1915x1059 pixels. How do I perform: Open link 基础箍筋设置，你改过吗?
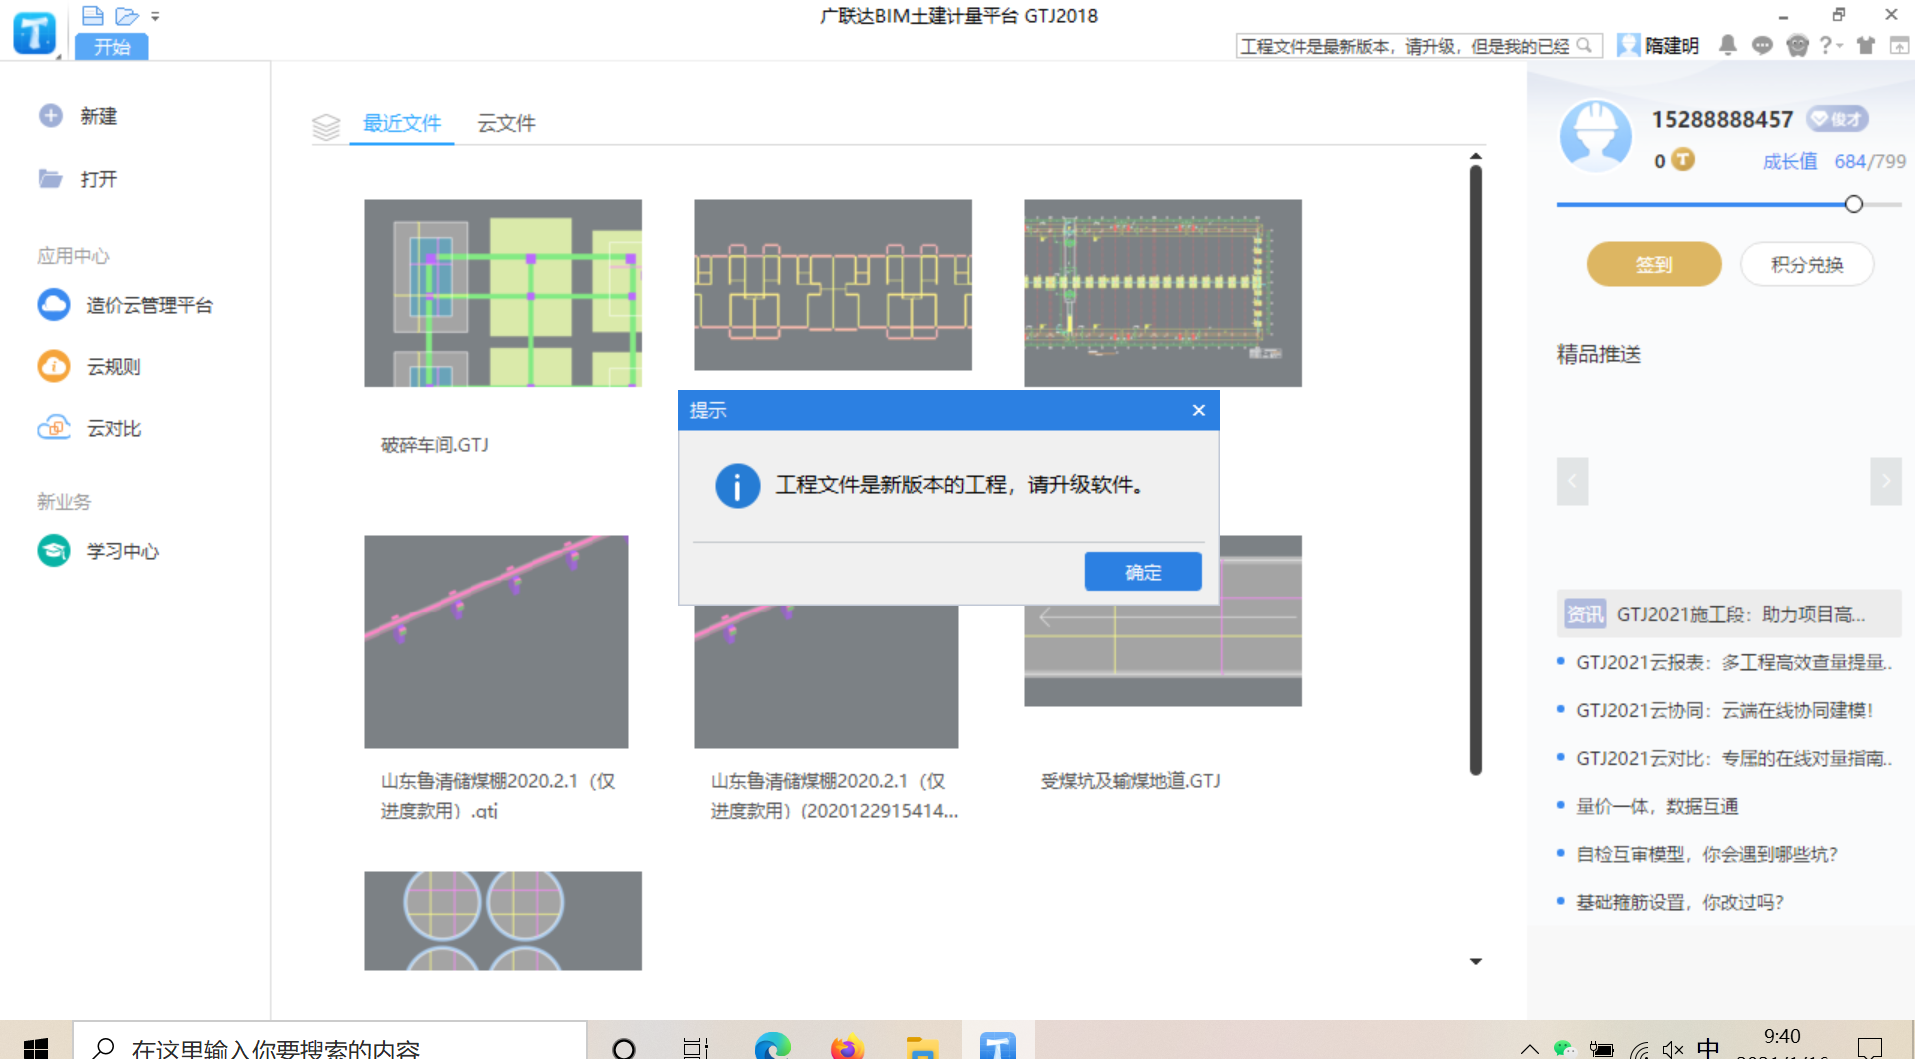click(x=1680, y=902)
